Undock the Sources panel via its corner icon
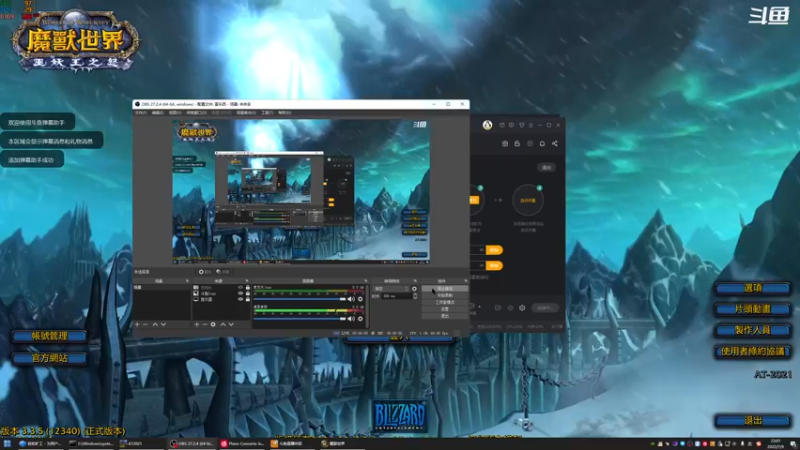 tap(246, 281)
